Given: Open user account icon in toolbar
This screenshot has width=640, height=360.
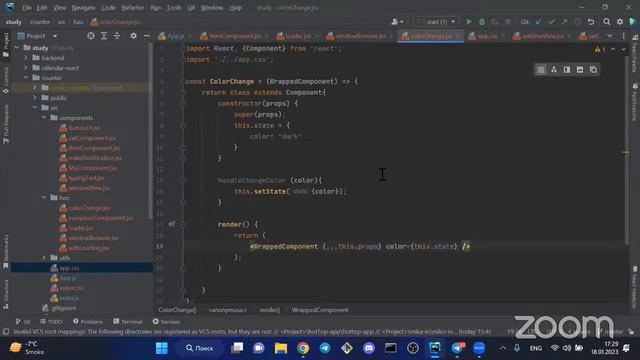Looking at the screenshot, I should (x=397, y=22).
